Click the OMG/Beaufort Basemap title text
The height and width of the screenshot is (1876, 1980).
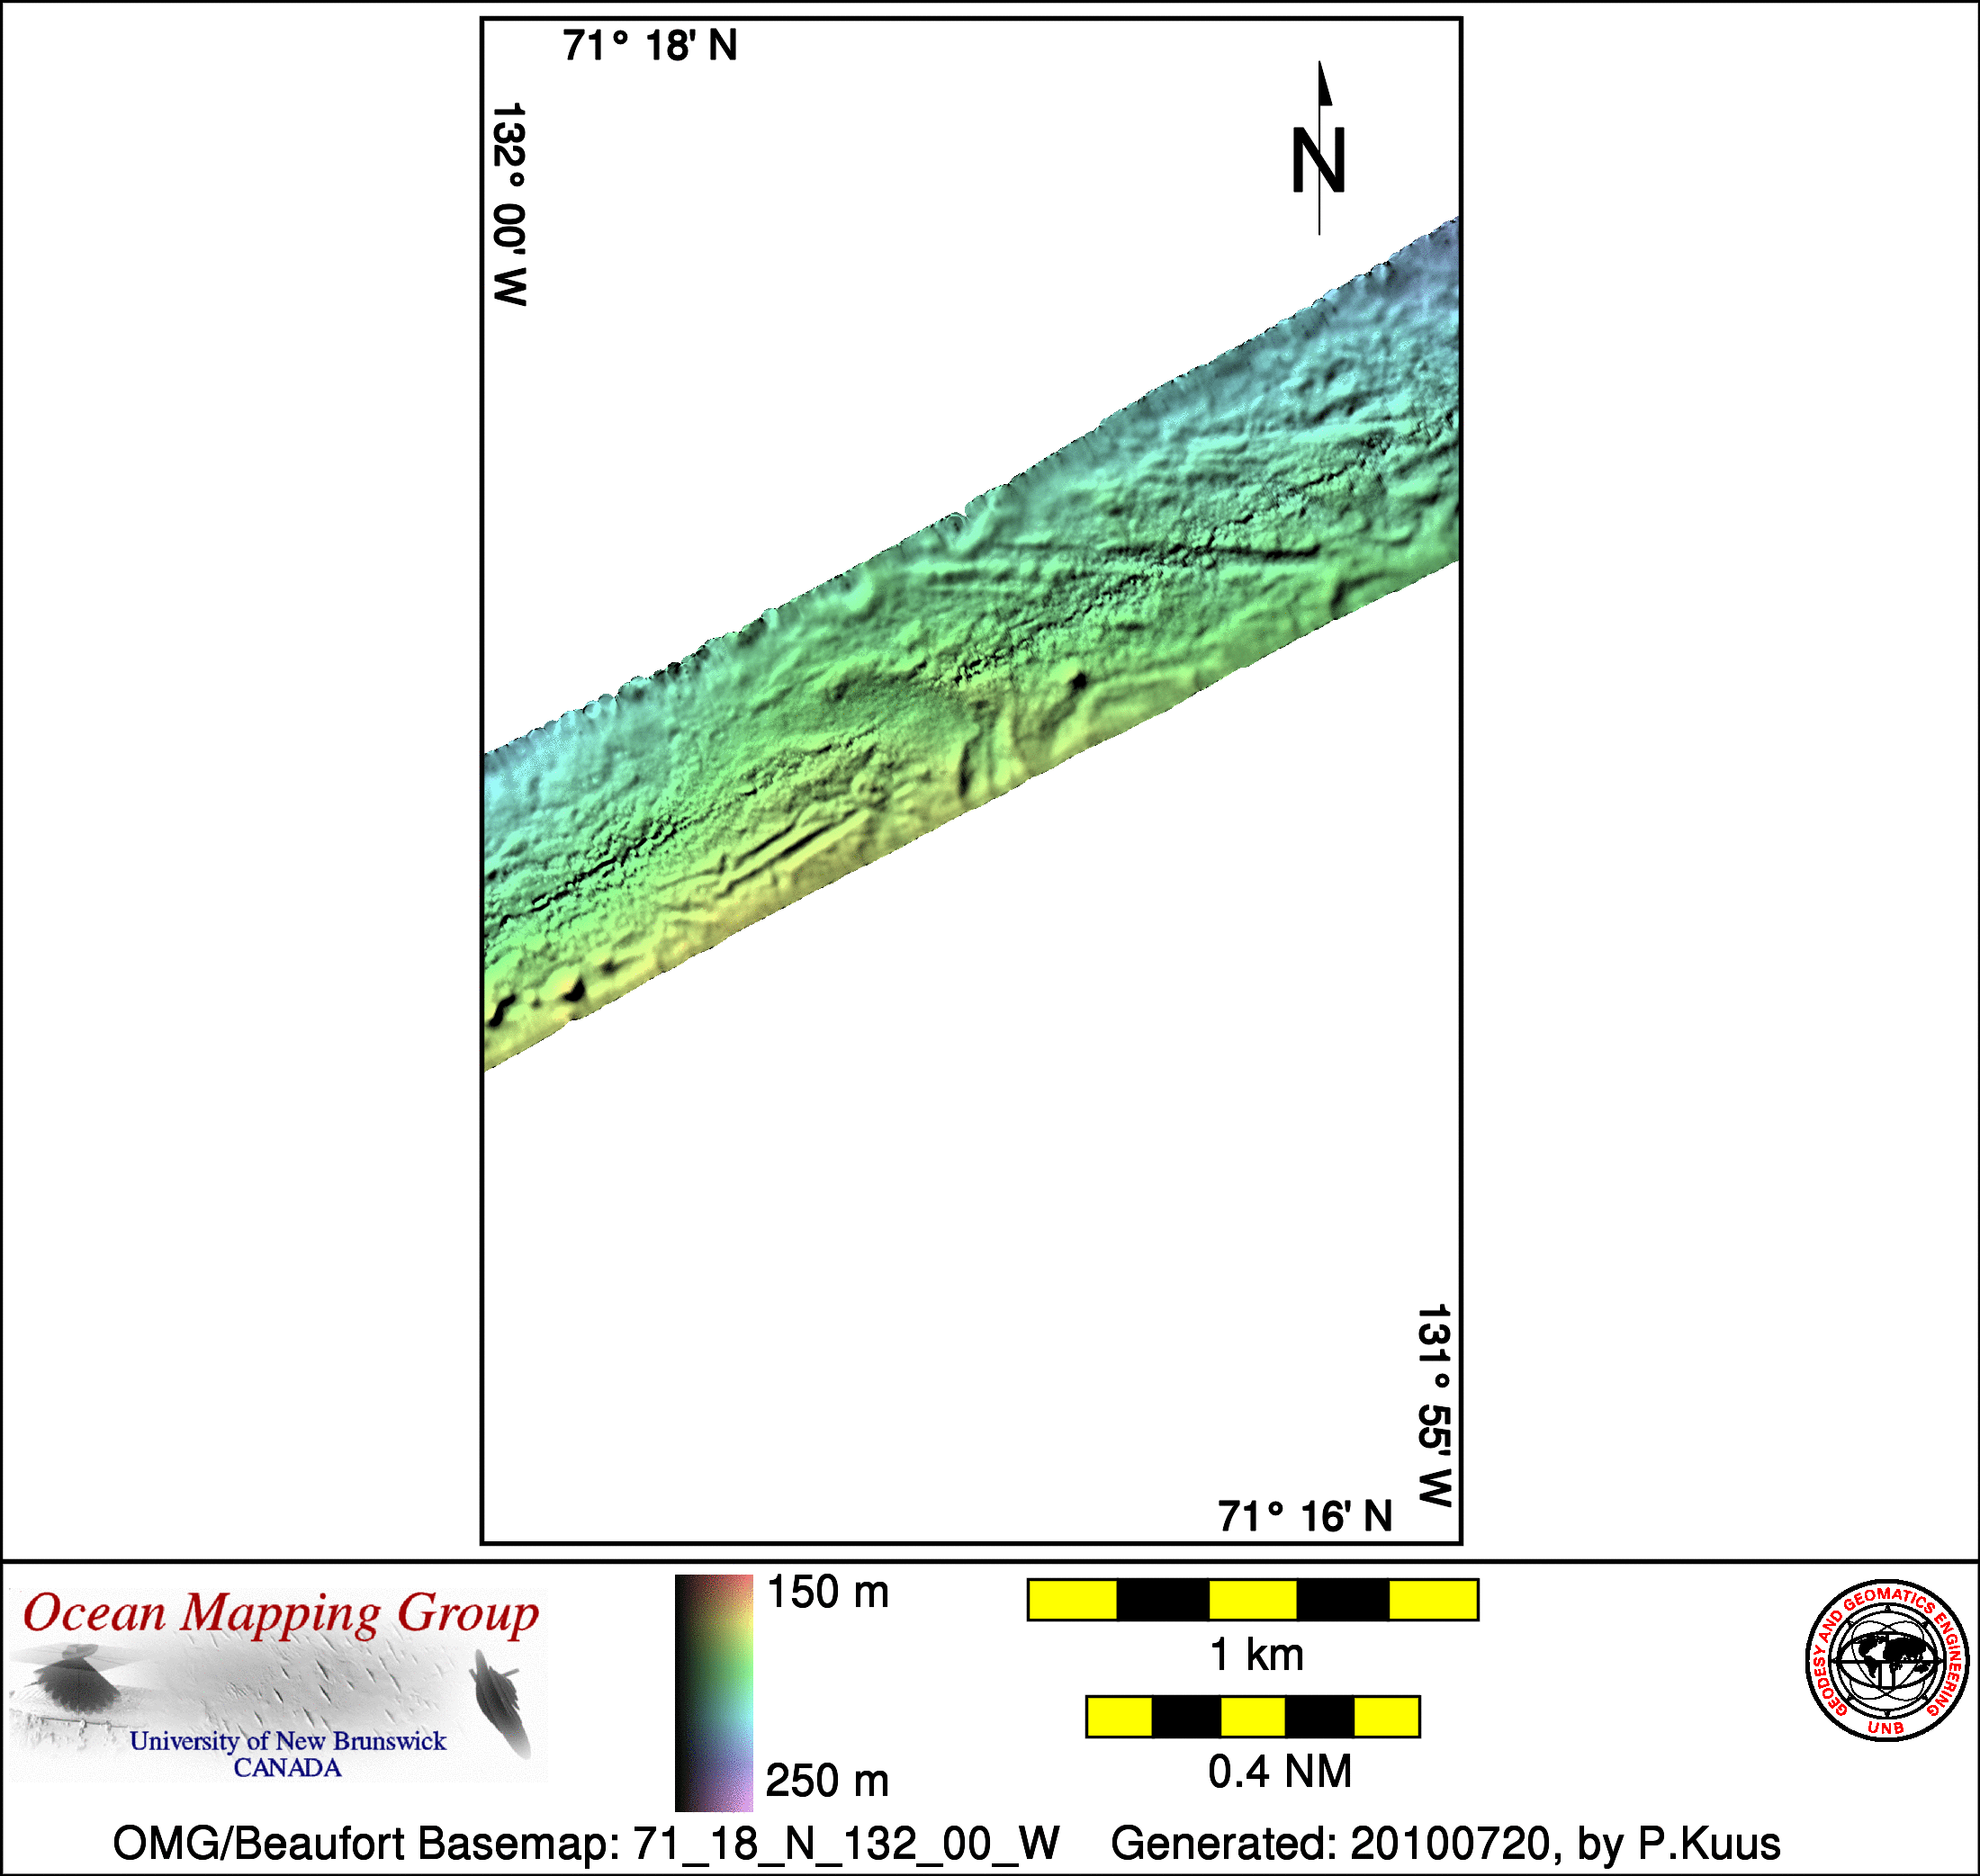(x=586, y=1843)
